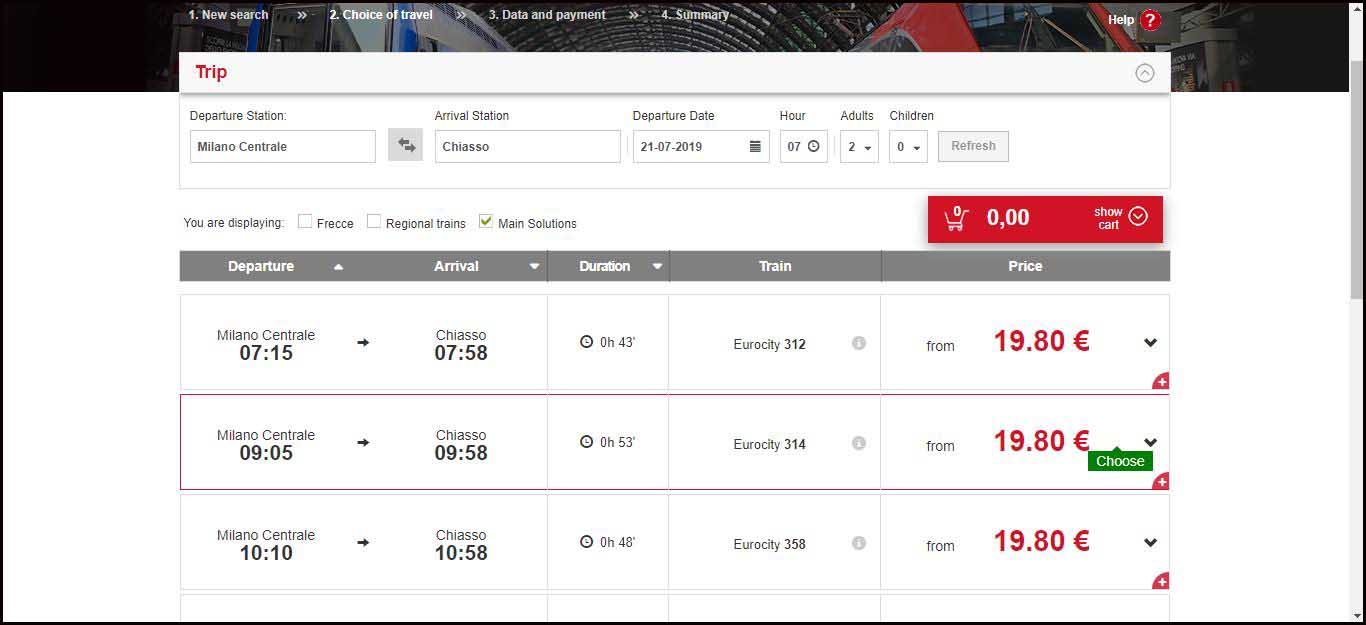This screenshot has width=1366, height=625.
Task: Swap departure and arrival stations
Action: [x=406, y=145]
